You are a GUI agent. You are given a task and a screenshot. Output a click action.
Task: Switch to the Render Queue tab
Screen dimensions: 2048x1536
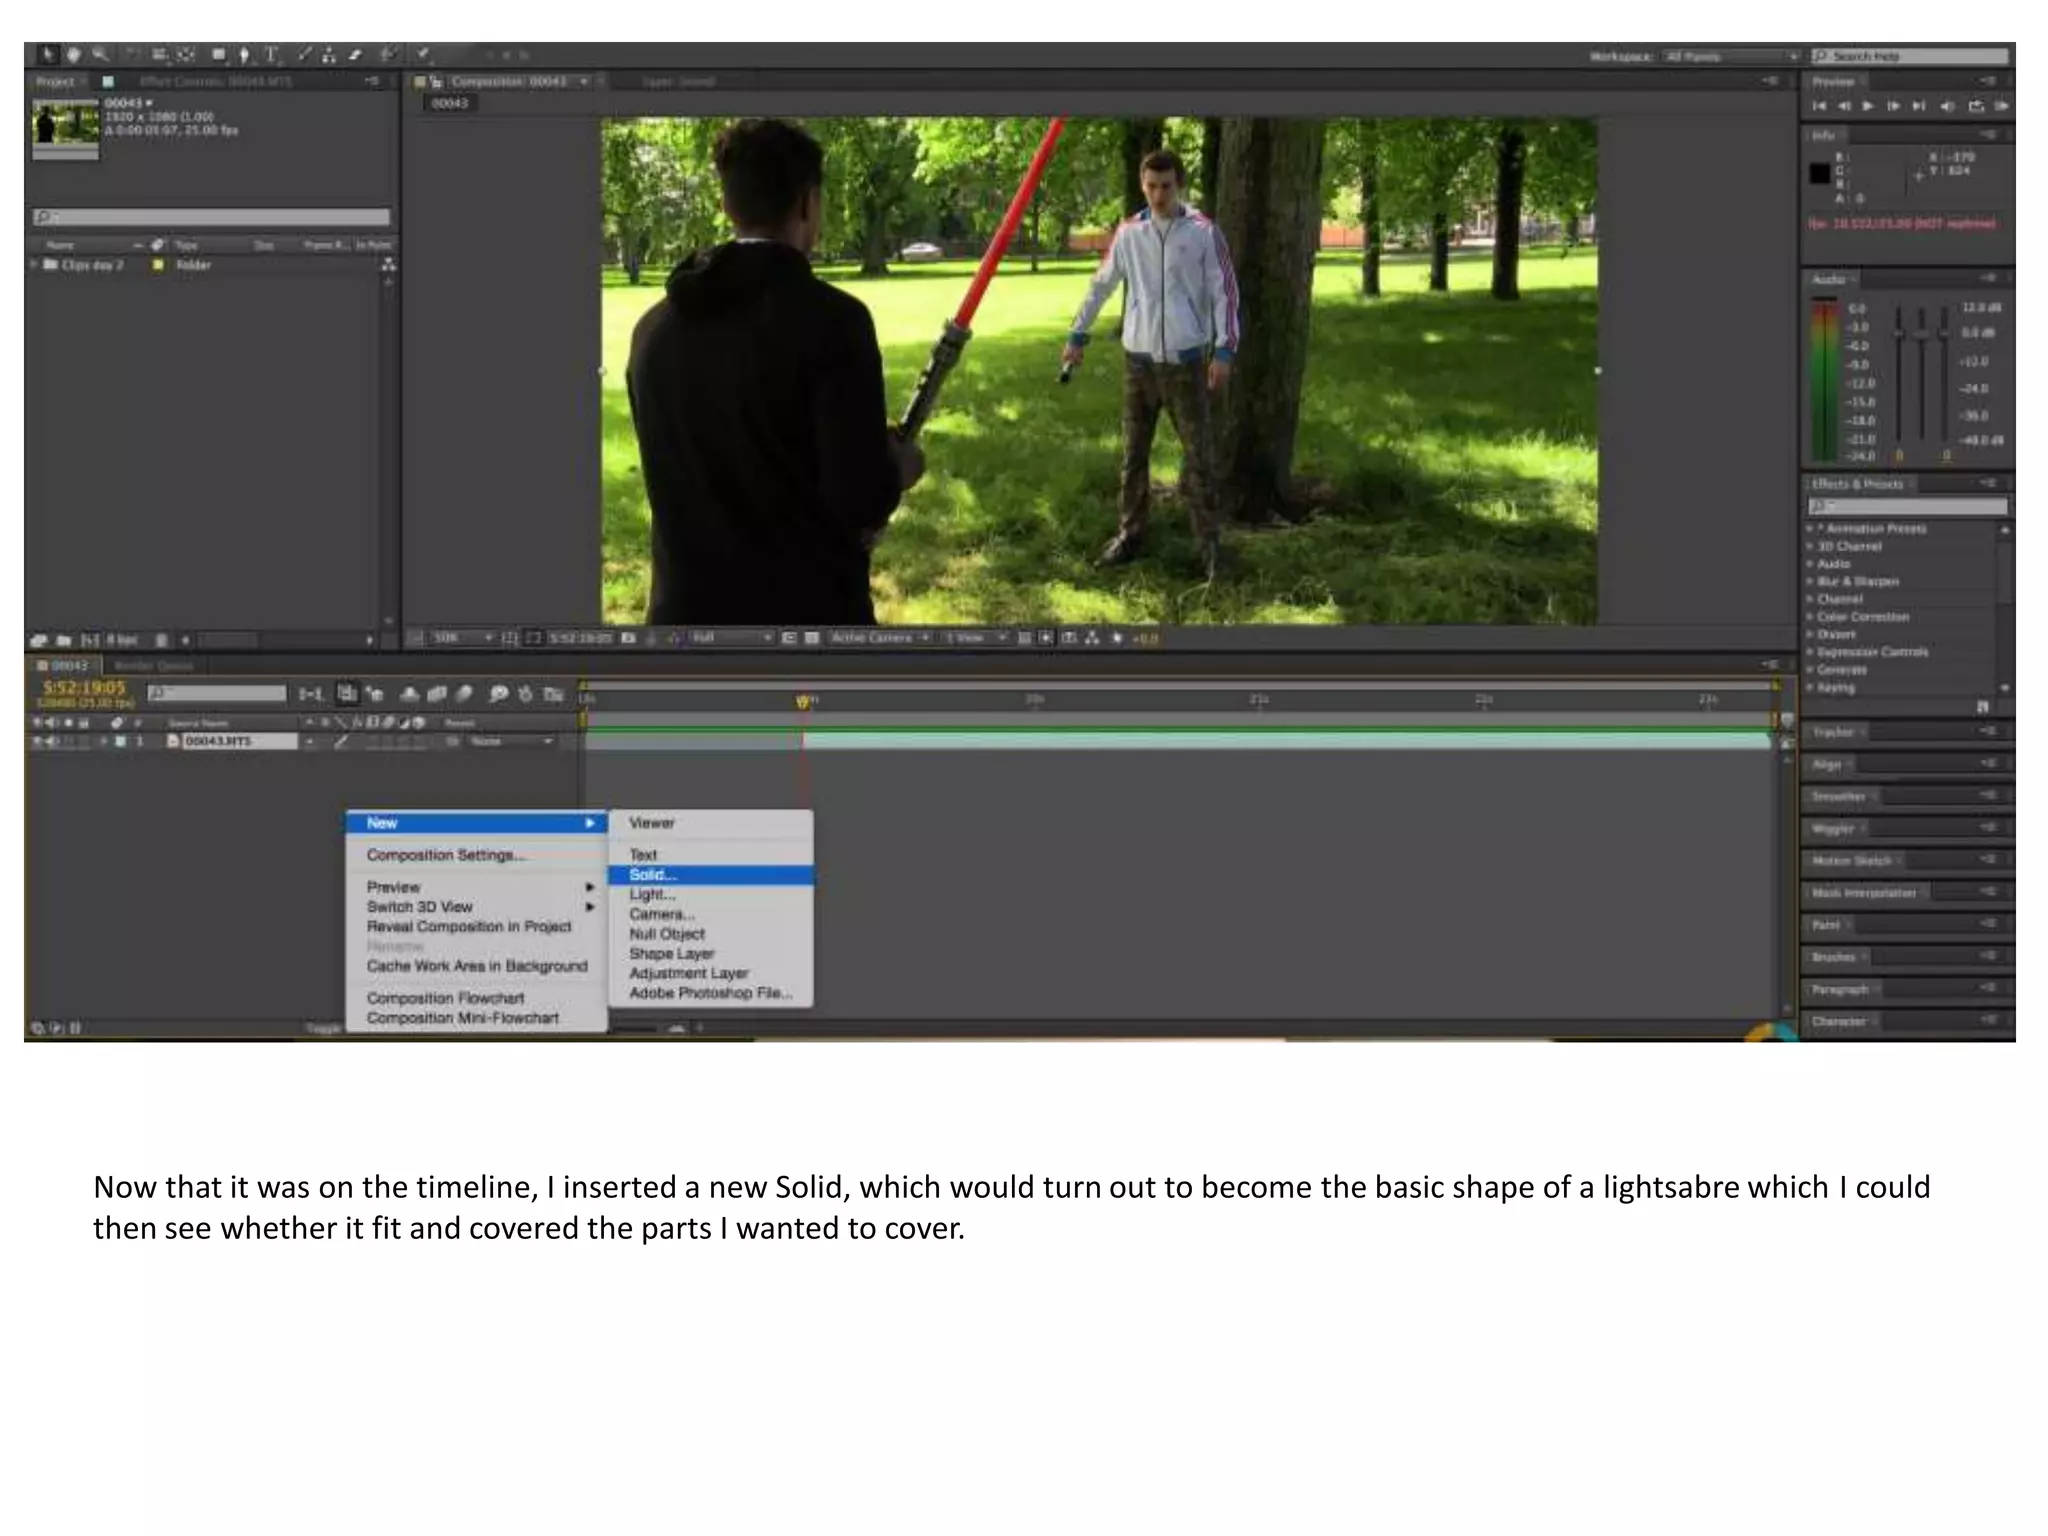tap(153, 666)
